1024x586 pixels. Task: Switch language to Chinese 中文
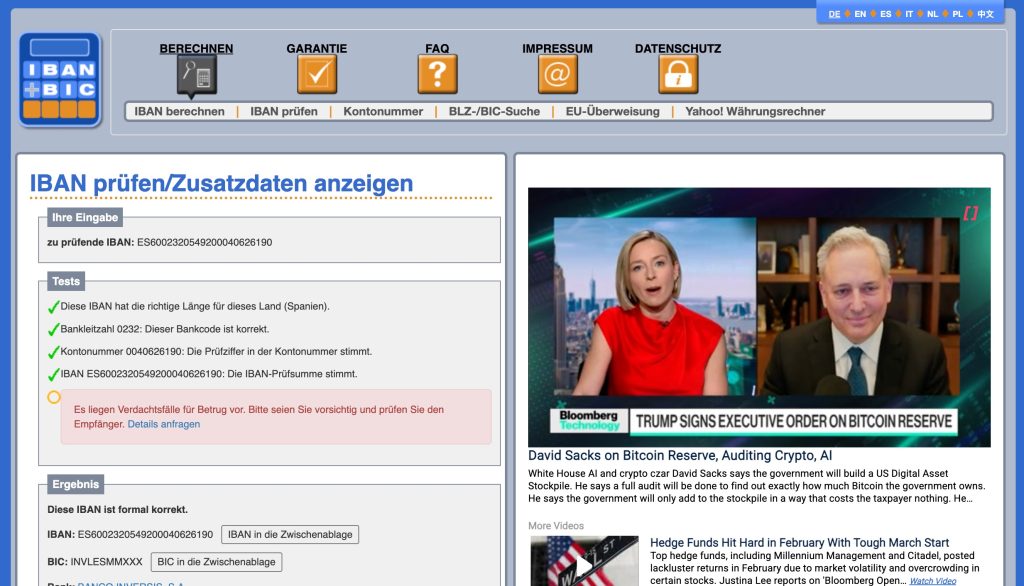click(985, 14)
